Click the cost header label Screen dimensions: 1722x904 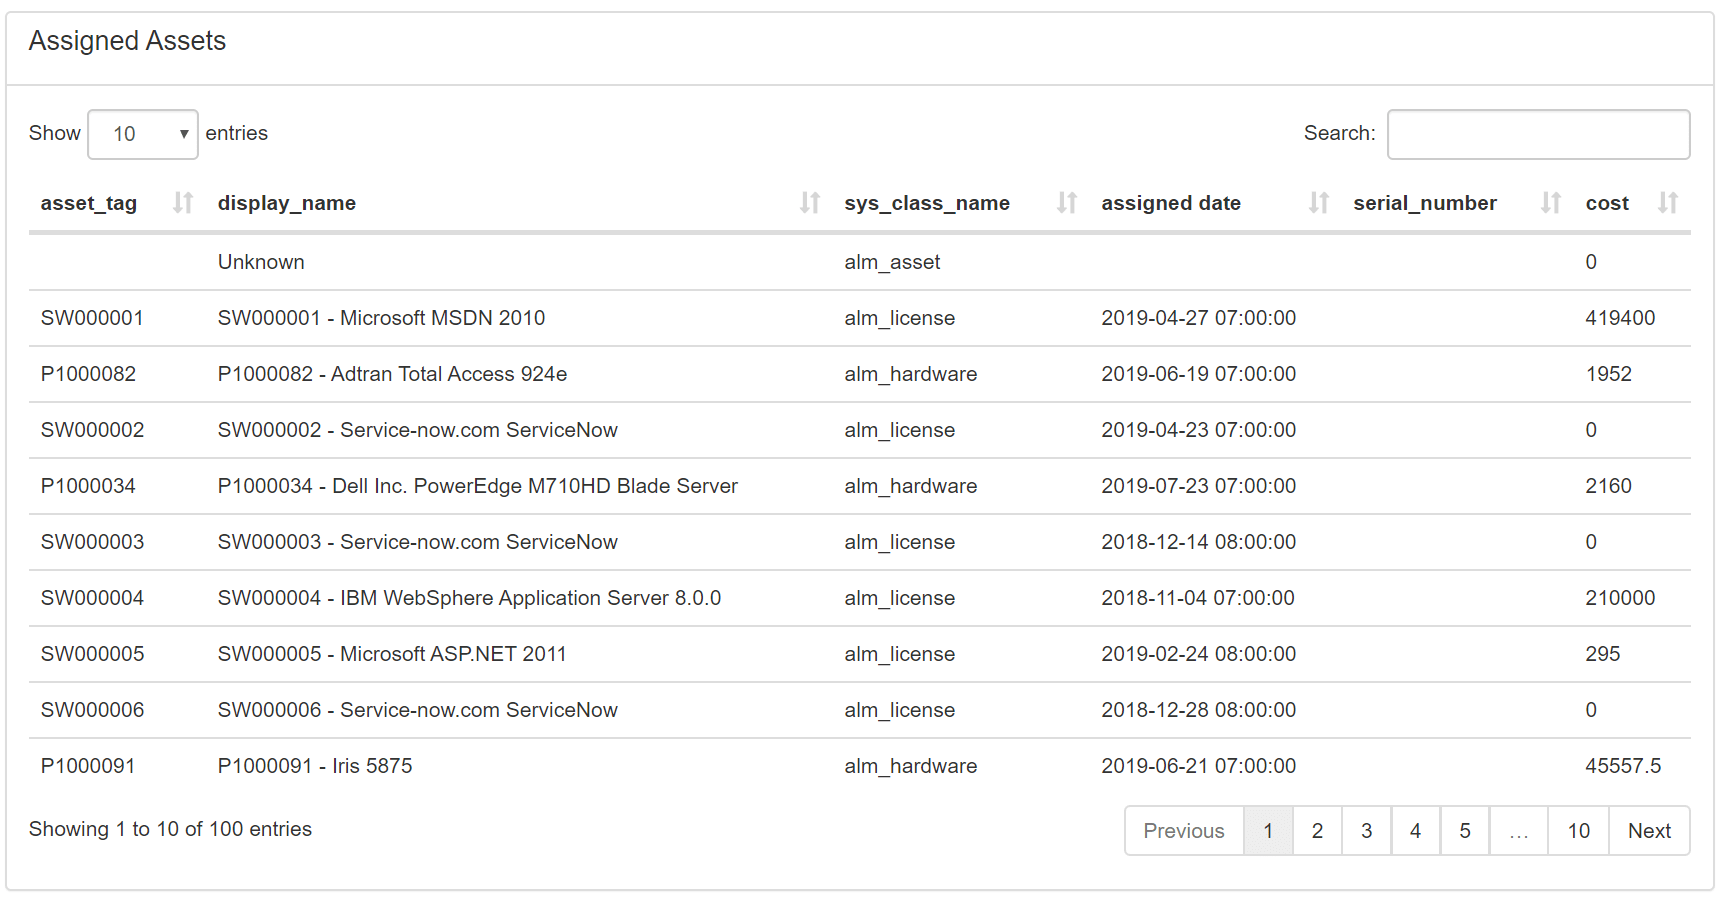tap(1607, 203)
